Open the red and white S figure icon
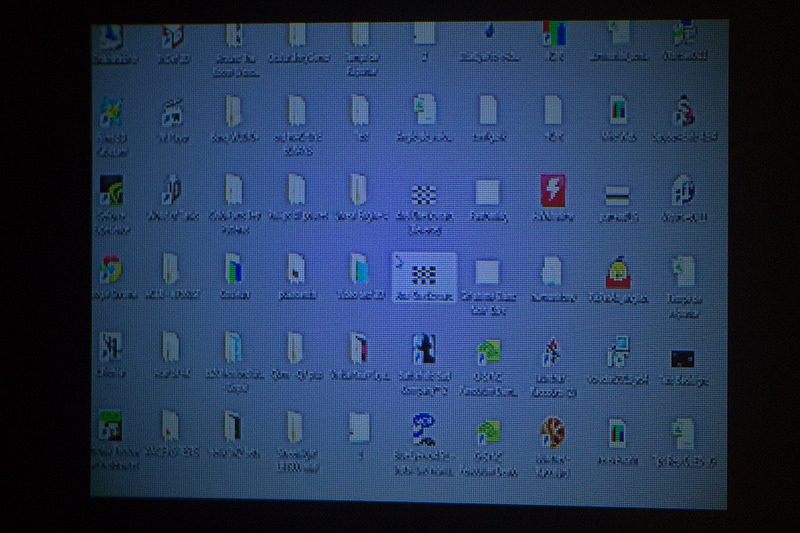 click(x=683, y=111)
